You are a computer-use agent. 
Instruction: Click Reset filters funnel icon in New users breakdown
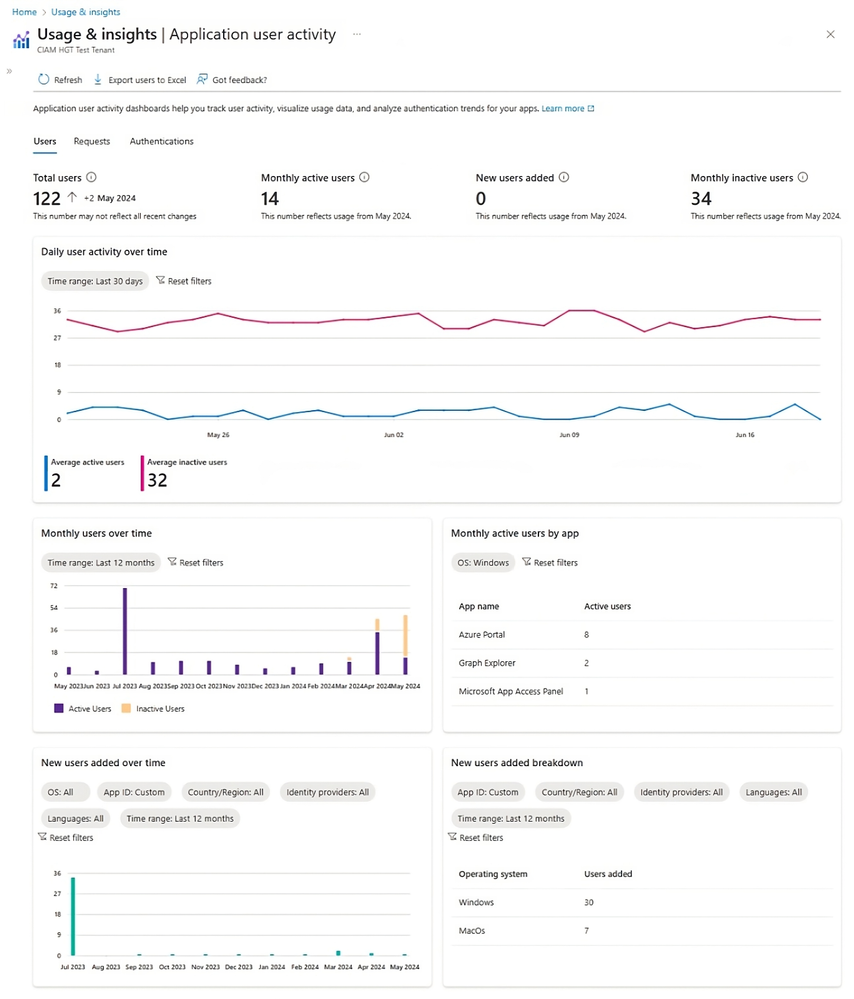452,837
